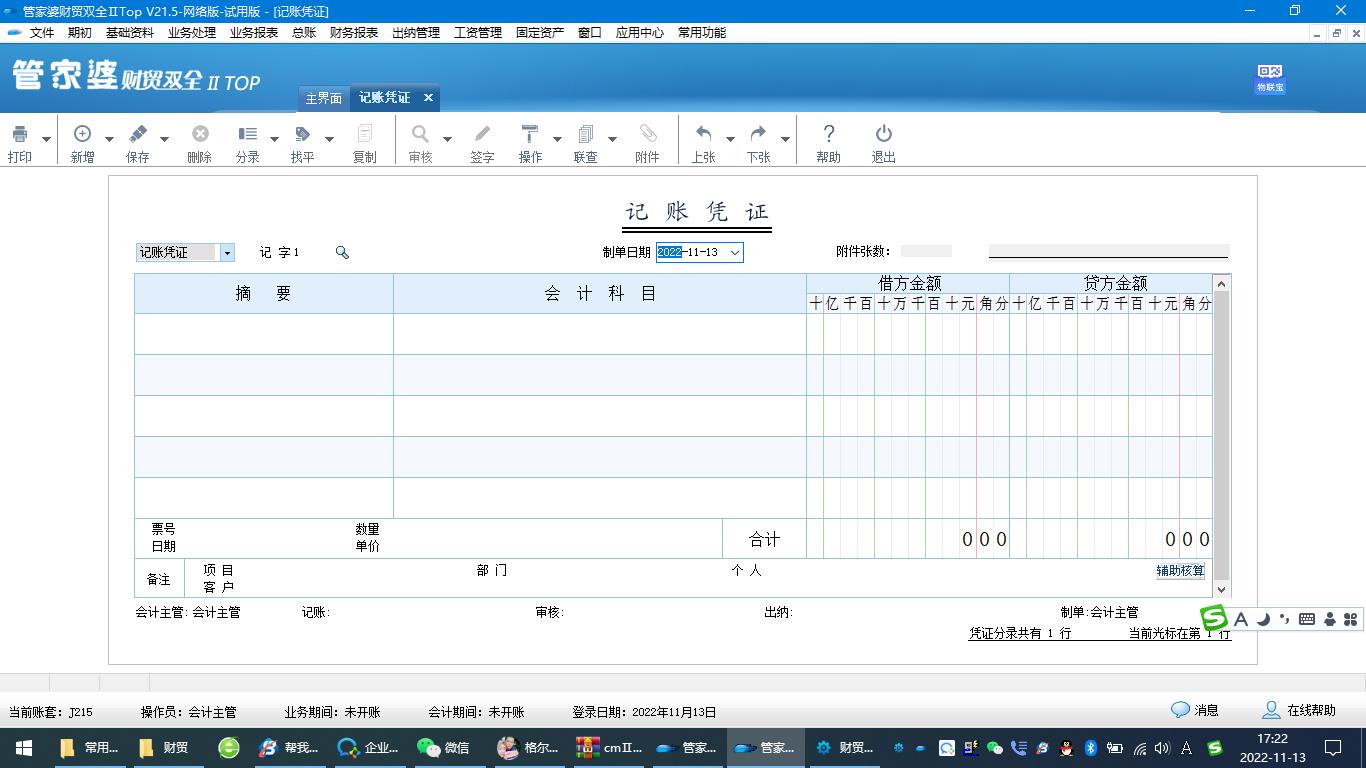Viewport: 1366px width, 768px height.
Task: Expand the 联查 dropdown arrow
Action: [612, 139]
